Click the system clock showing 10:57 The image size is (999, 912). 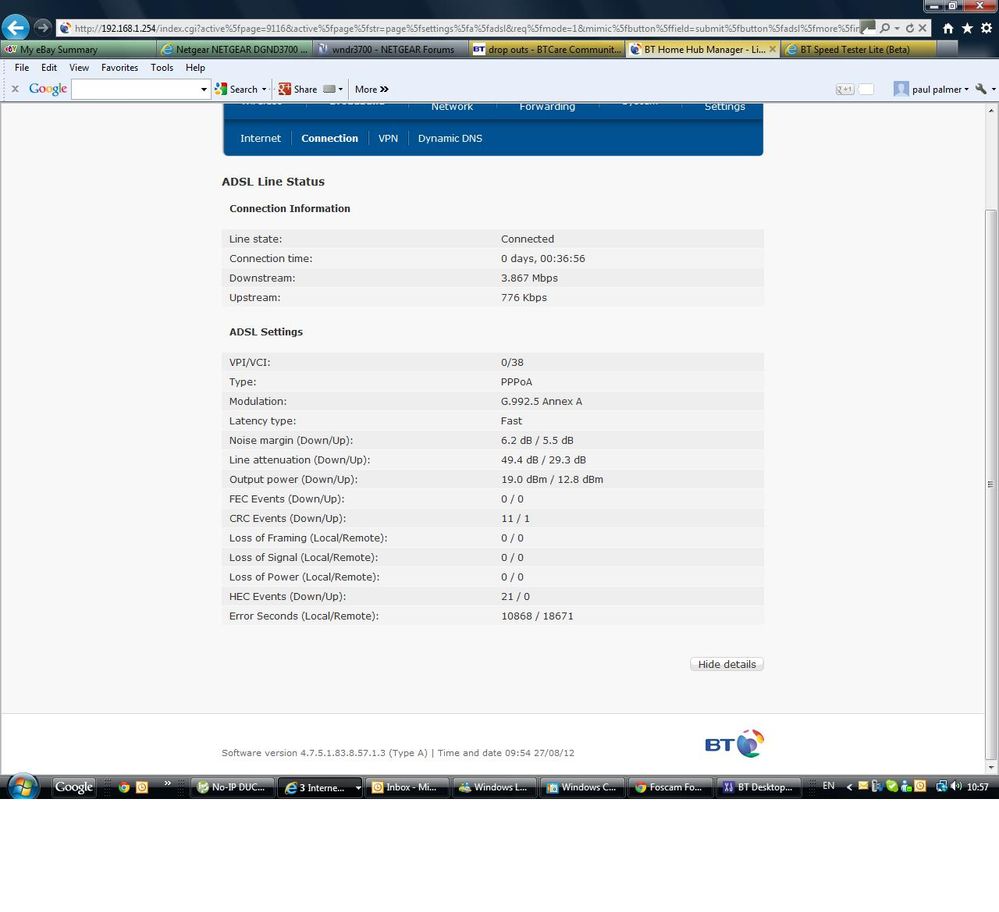coord(978,787)
